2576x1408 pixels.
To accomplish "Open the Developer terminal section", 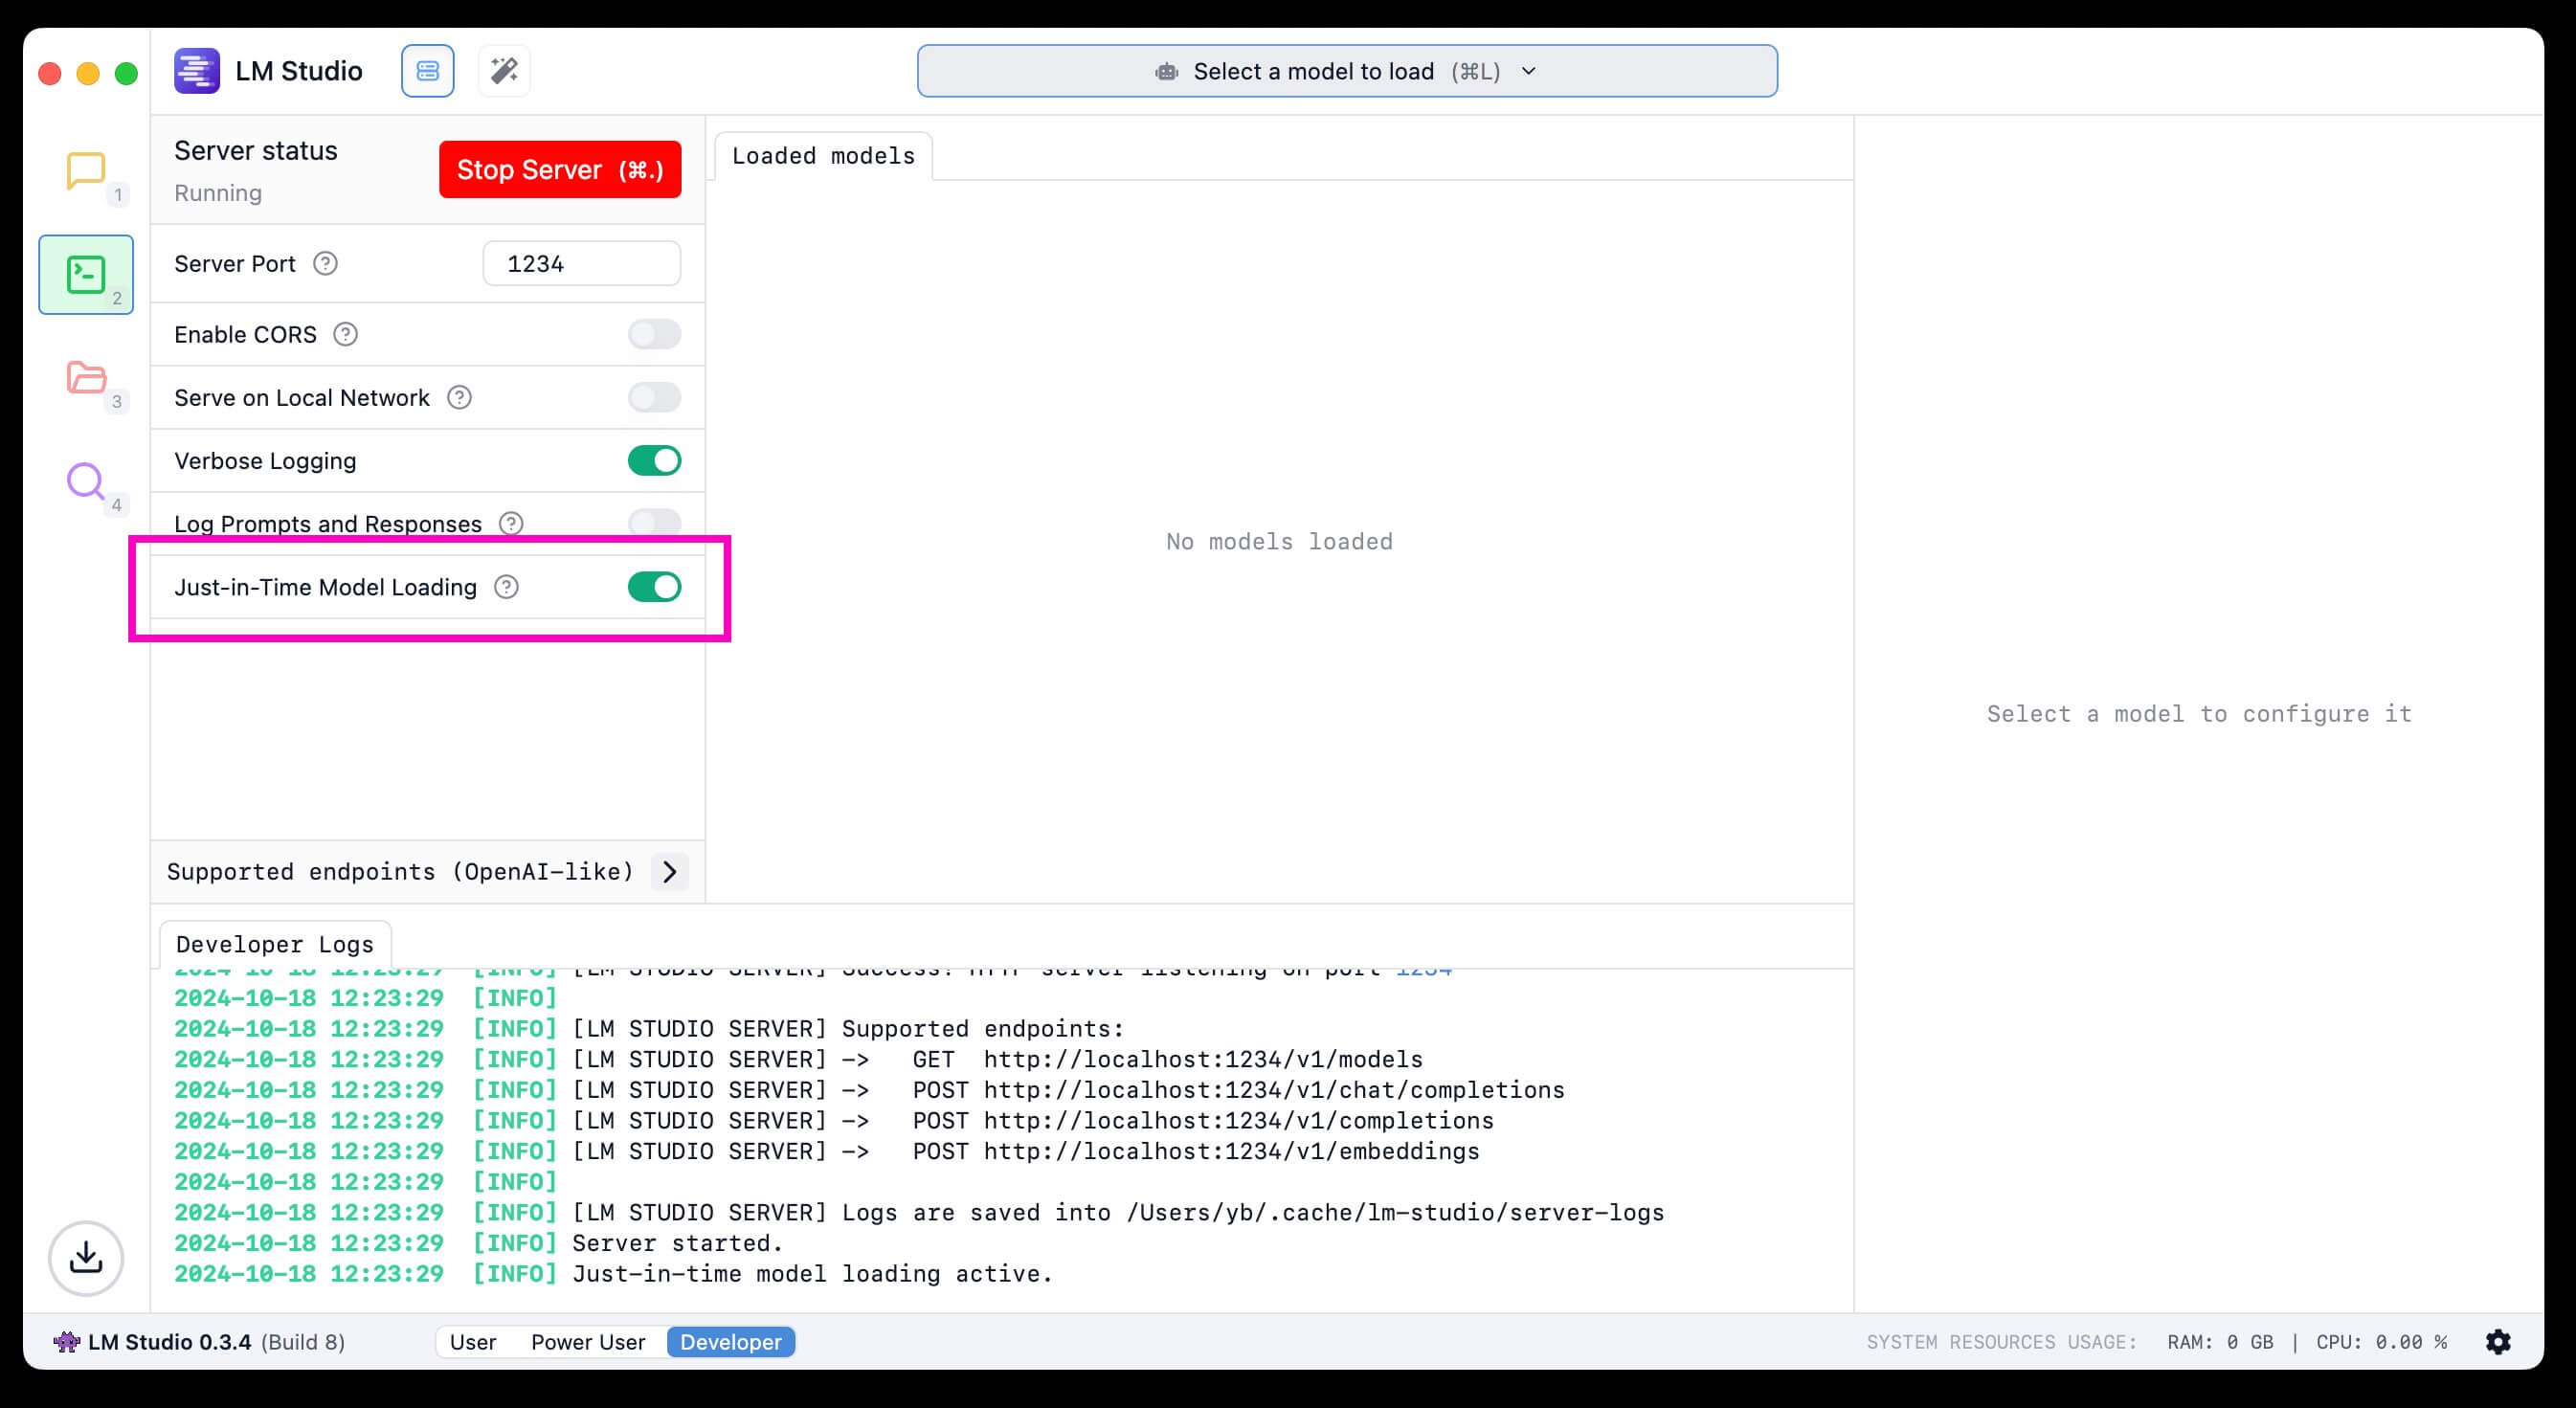I will (x=86, y=275).
